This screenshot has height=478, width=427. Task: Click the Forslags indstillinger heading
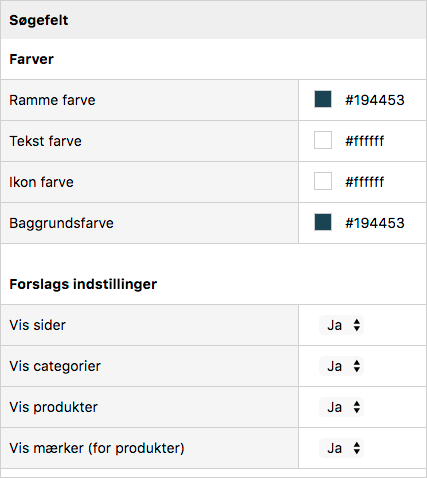tap(83, 284)
